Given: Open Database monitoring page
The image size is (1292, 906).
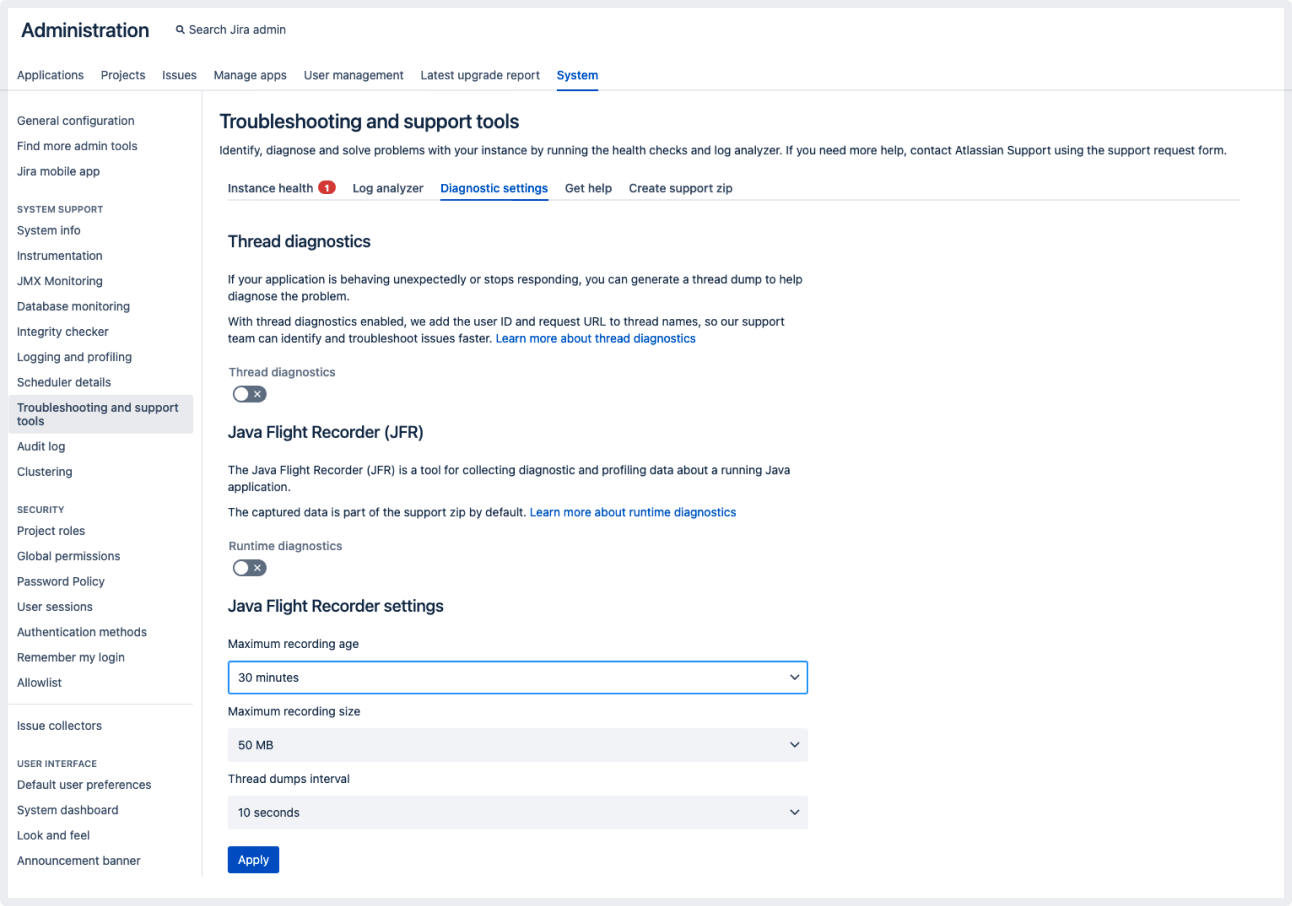Looking at the screenshot, I should [73, 306].
